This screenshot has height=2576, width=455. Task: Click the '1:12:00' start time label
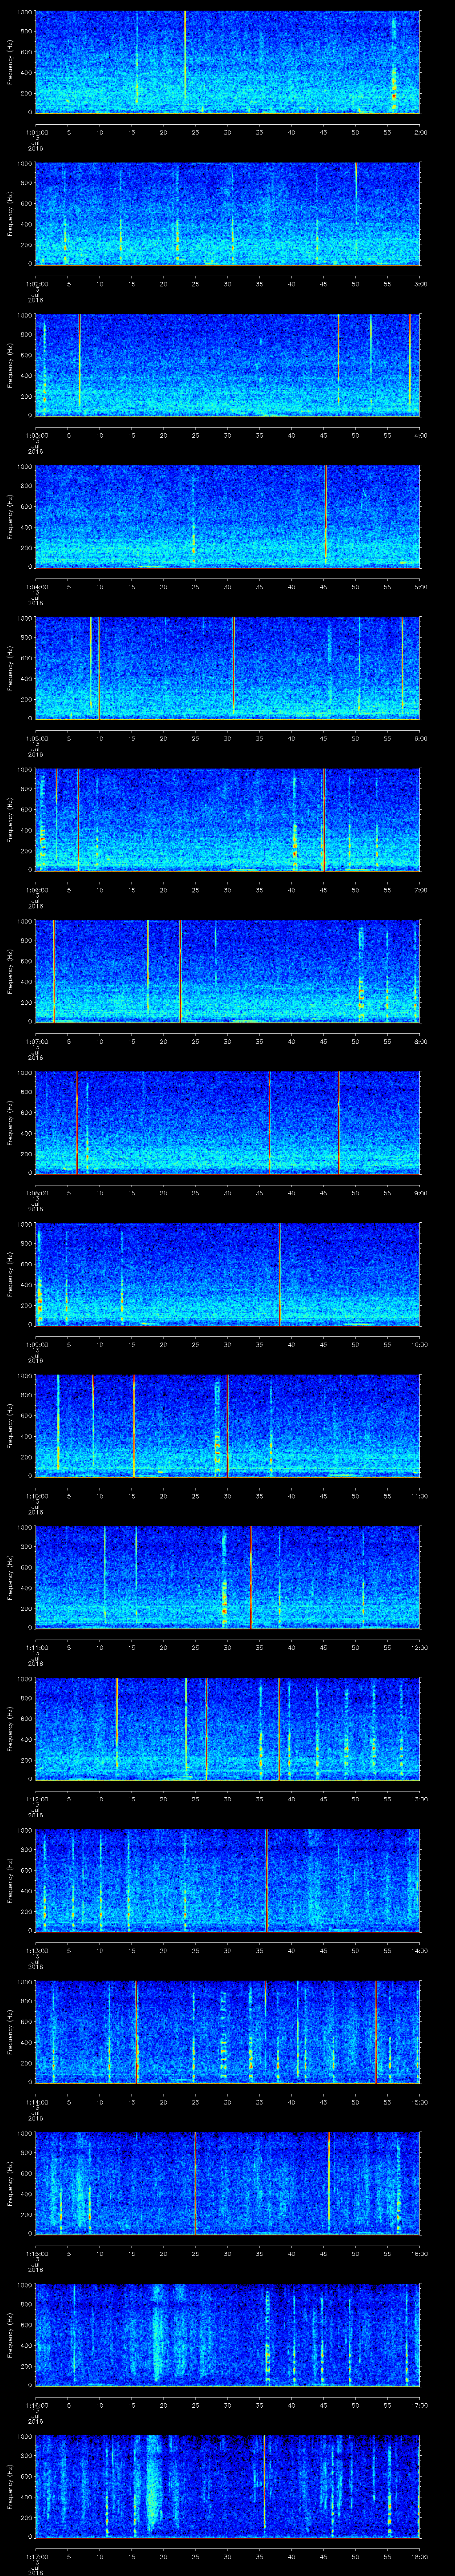37,1798
